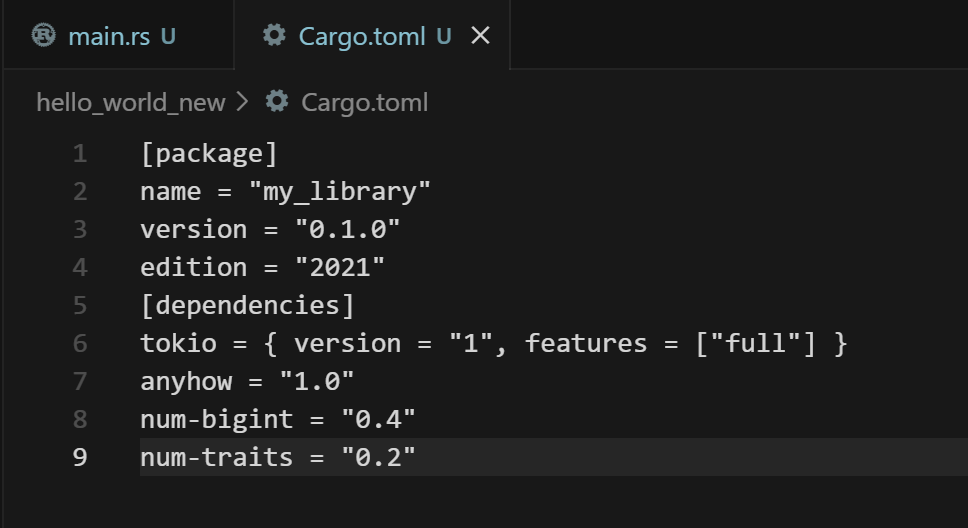Click the gear icon on Cargo.toml tab
The image size is (968, 528).
[x=274, y=36]
